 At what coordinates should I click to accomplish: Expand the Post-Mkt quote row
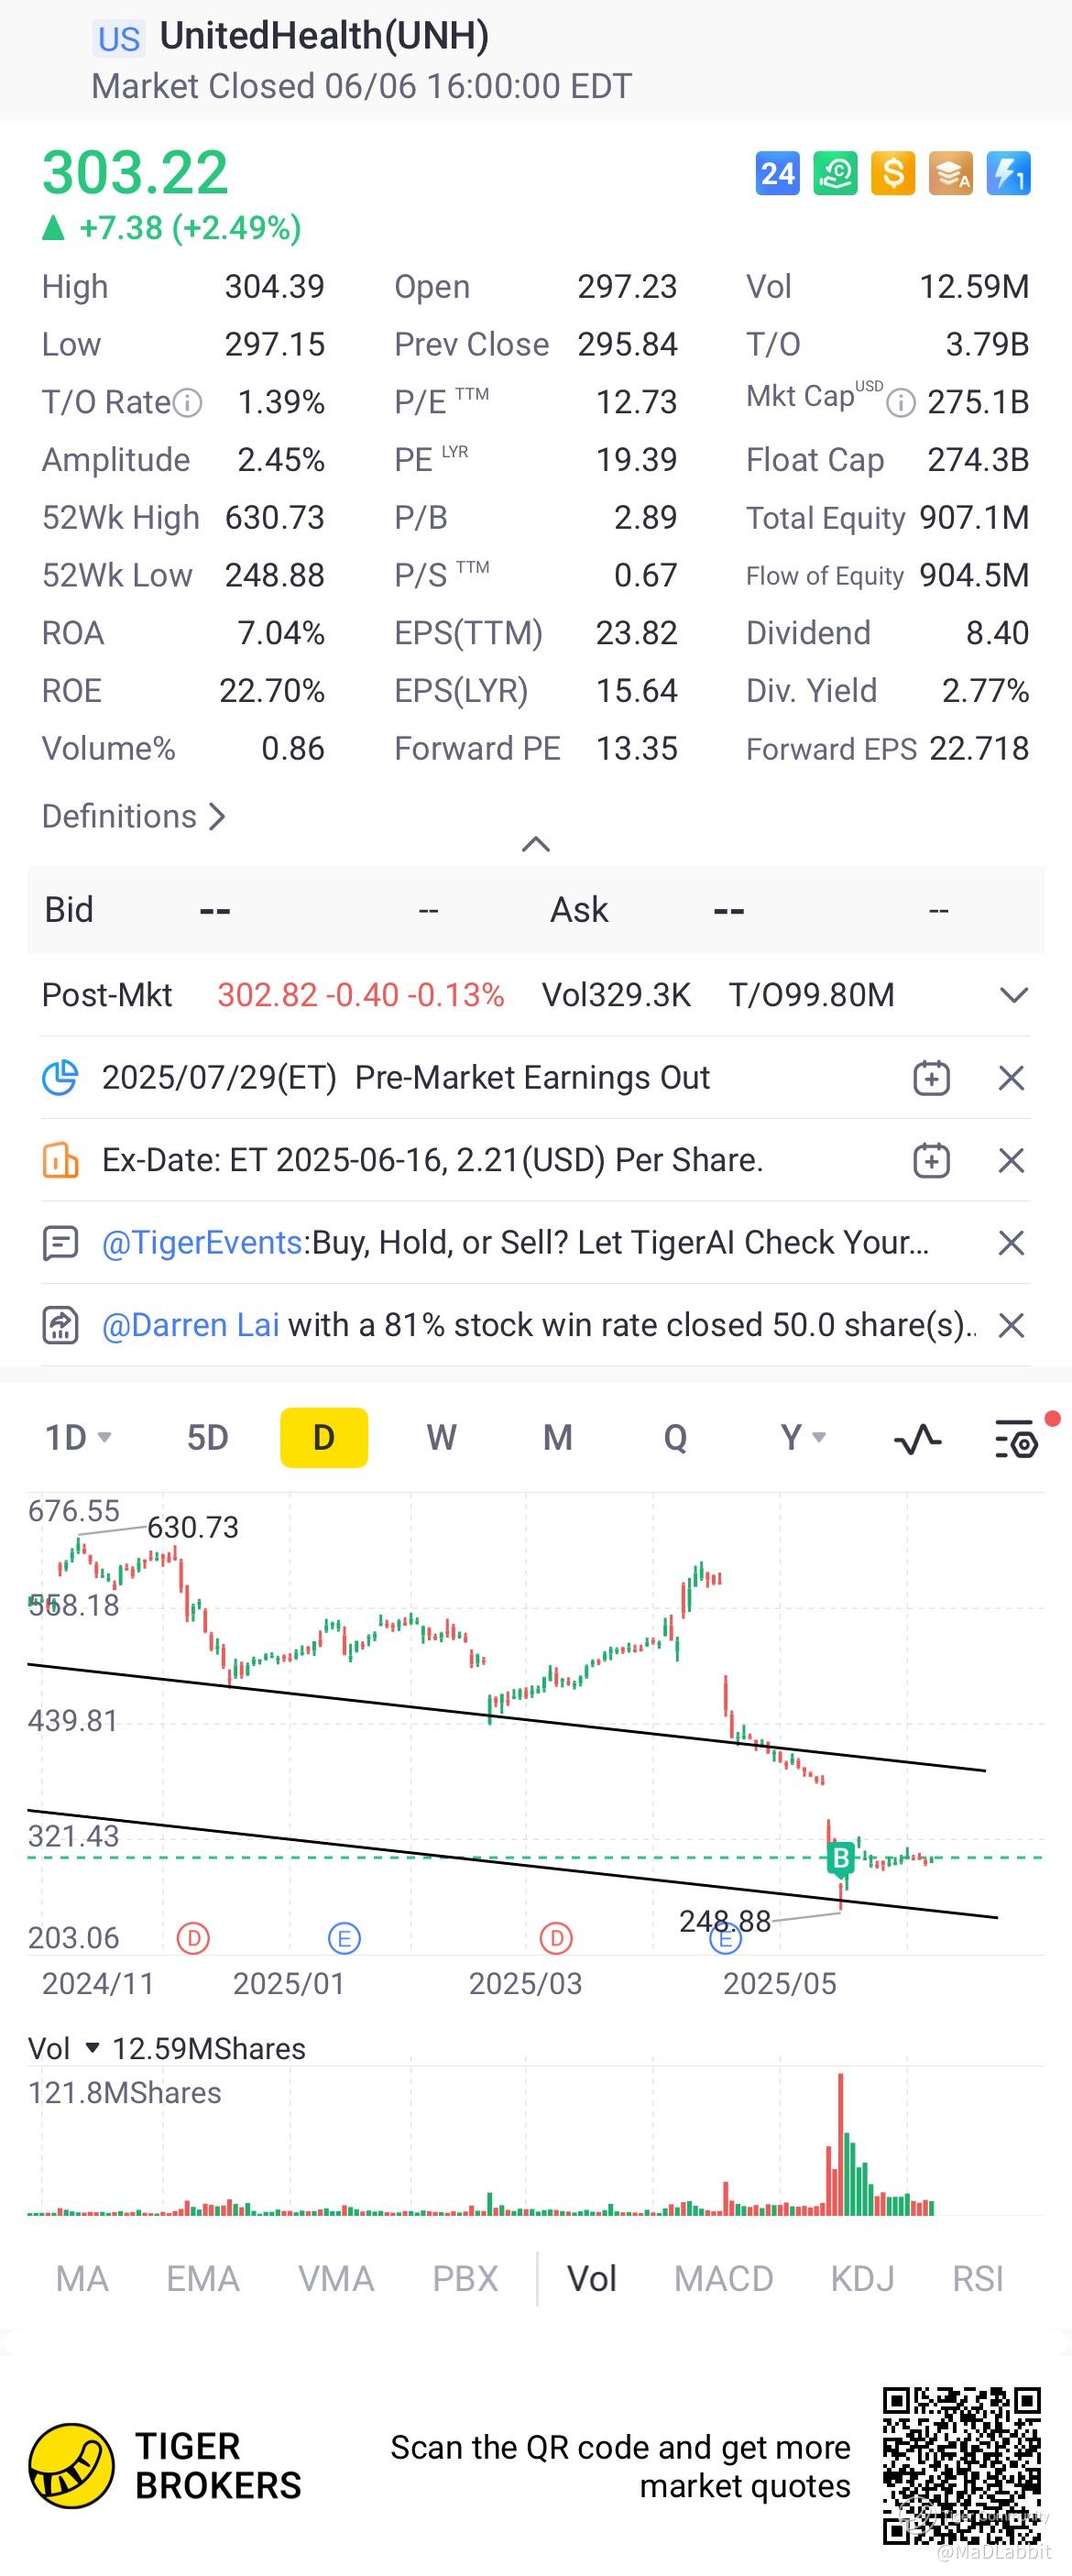1014,995
